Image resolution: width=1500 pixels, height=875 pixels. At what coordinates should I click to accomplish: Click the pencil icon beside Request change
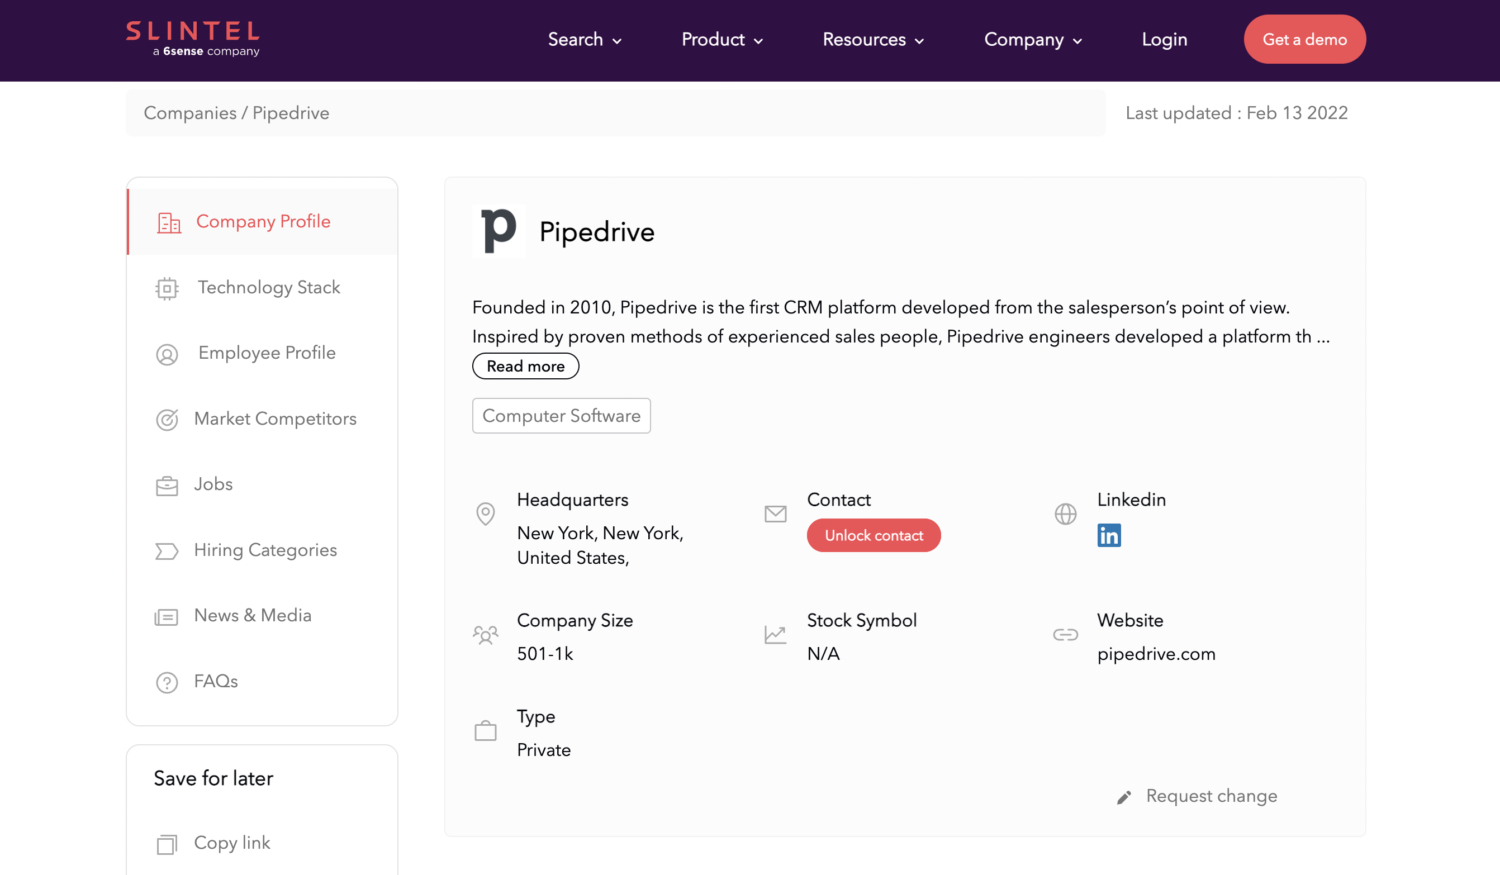pos(1124,797)
